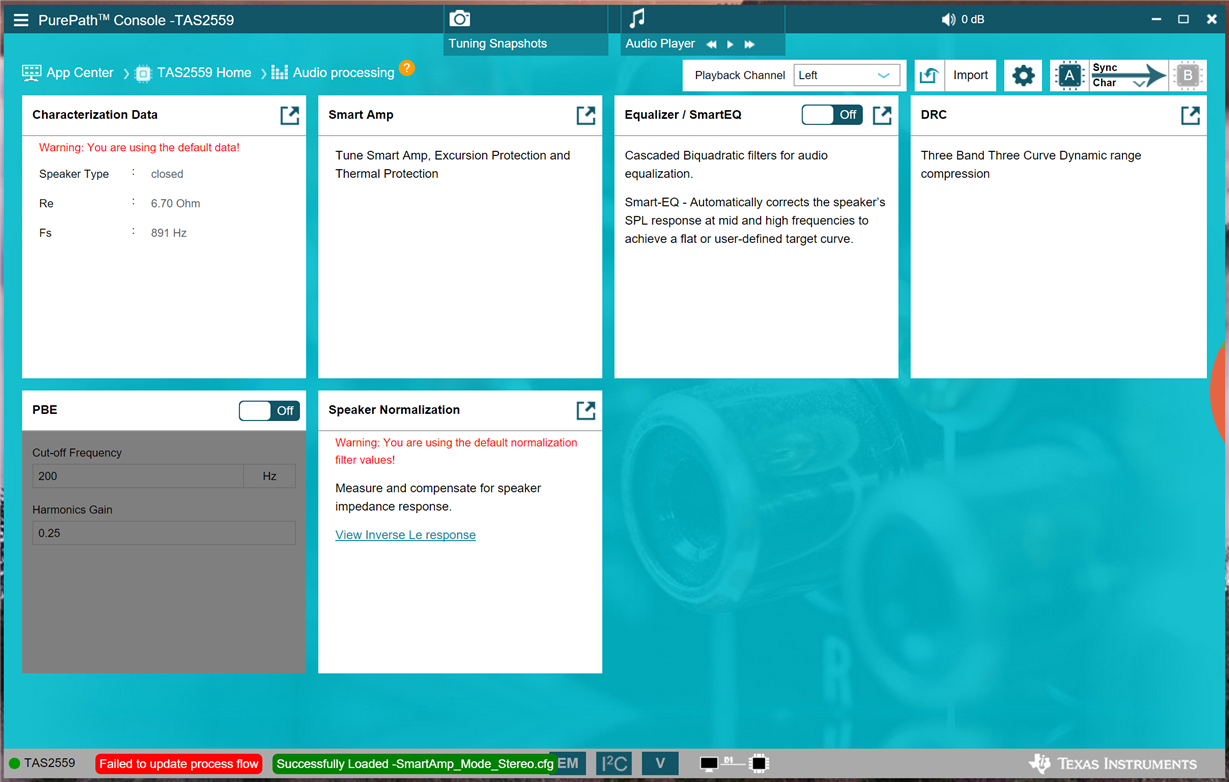Viewport: 1229px width, 782px height.
Task: Open Characterization Data panel
Action: (290, 115)
